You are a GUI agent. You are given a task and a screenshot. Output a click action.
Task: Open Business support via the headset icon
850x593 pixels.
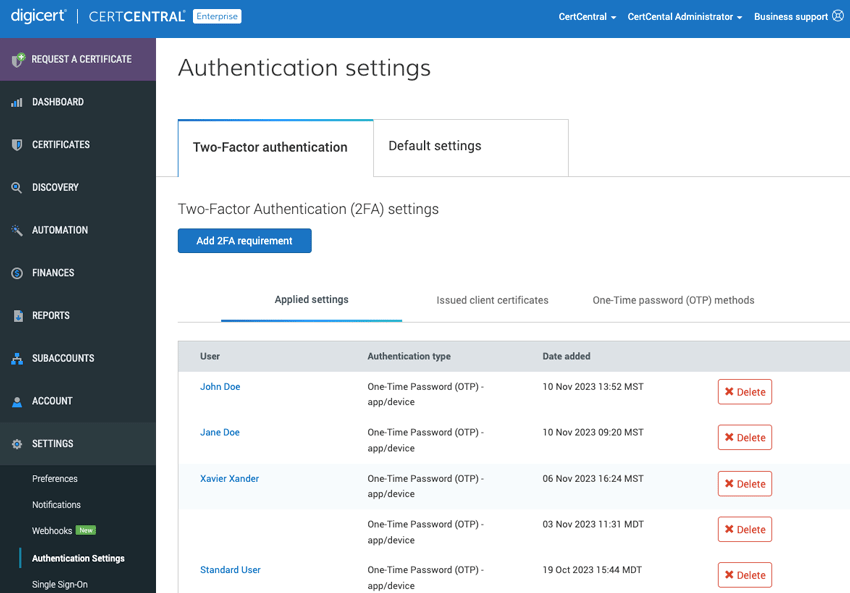point(837,16)
